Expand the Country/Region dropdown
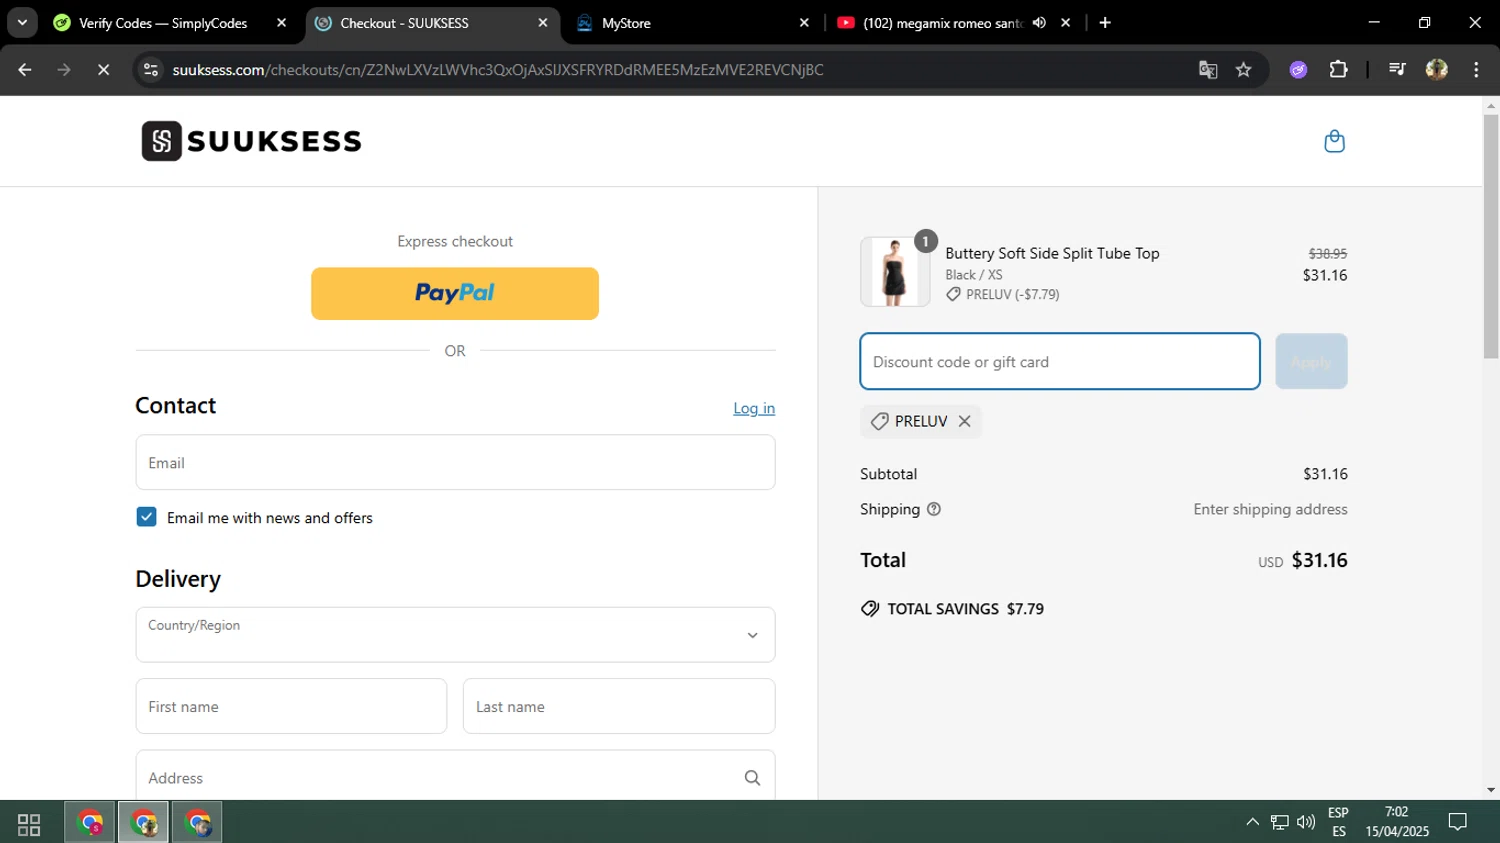Viewport: 1500px width, 843px height. click(x=455, y=634)
